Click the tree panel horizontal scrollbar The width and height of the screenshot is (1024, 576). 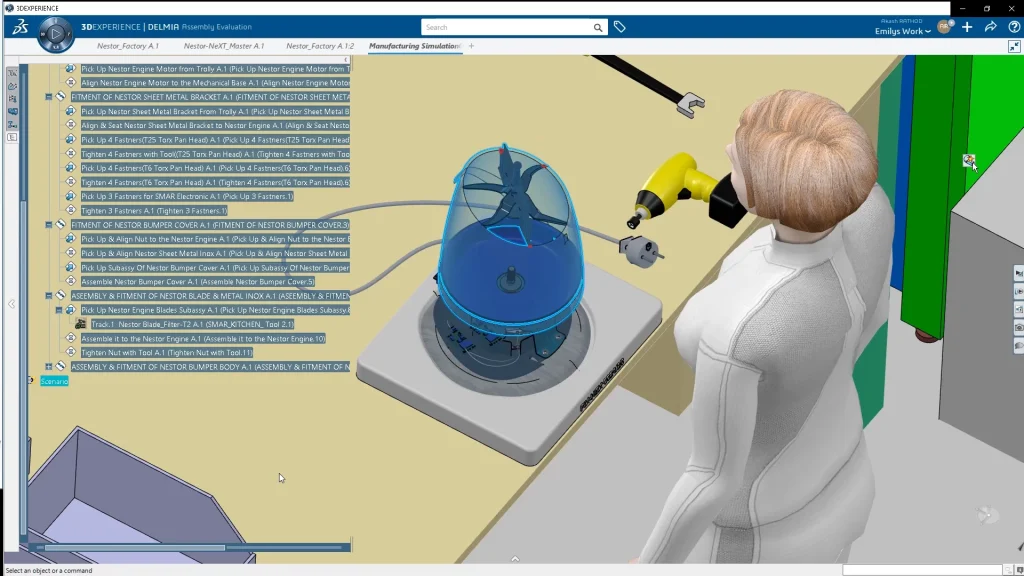(135, 547)
